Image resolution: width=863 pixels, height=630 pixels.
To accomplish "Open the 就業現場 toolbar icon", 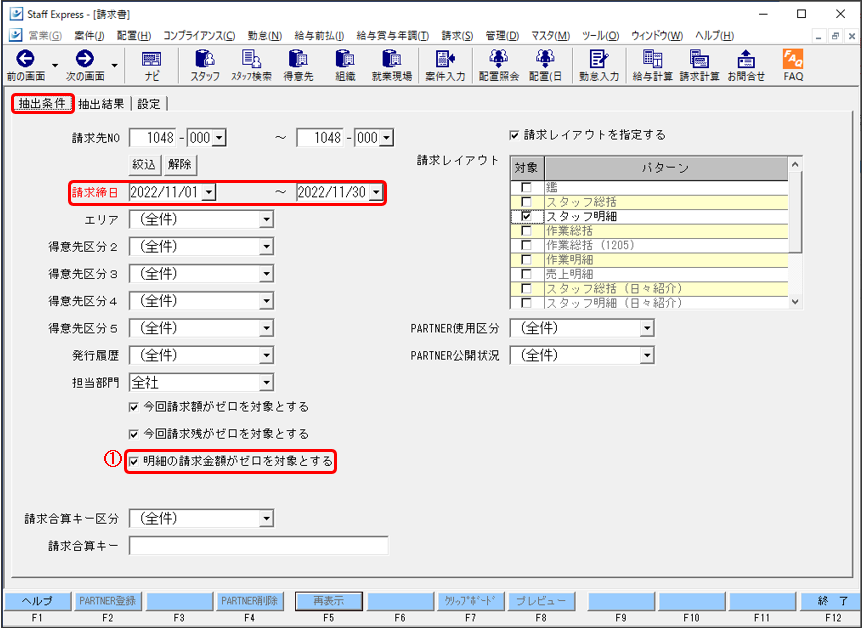I will 392,59.
